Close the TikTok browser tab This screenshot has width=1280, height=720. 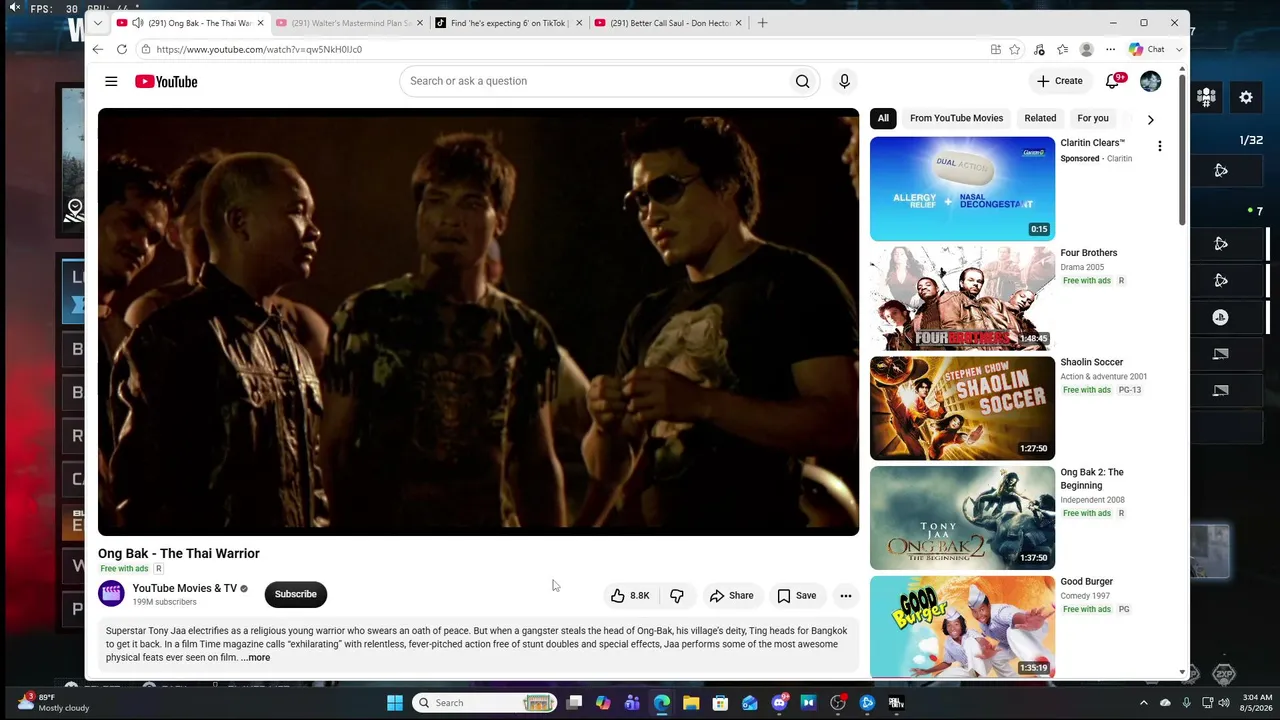[579, 23]
